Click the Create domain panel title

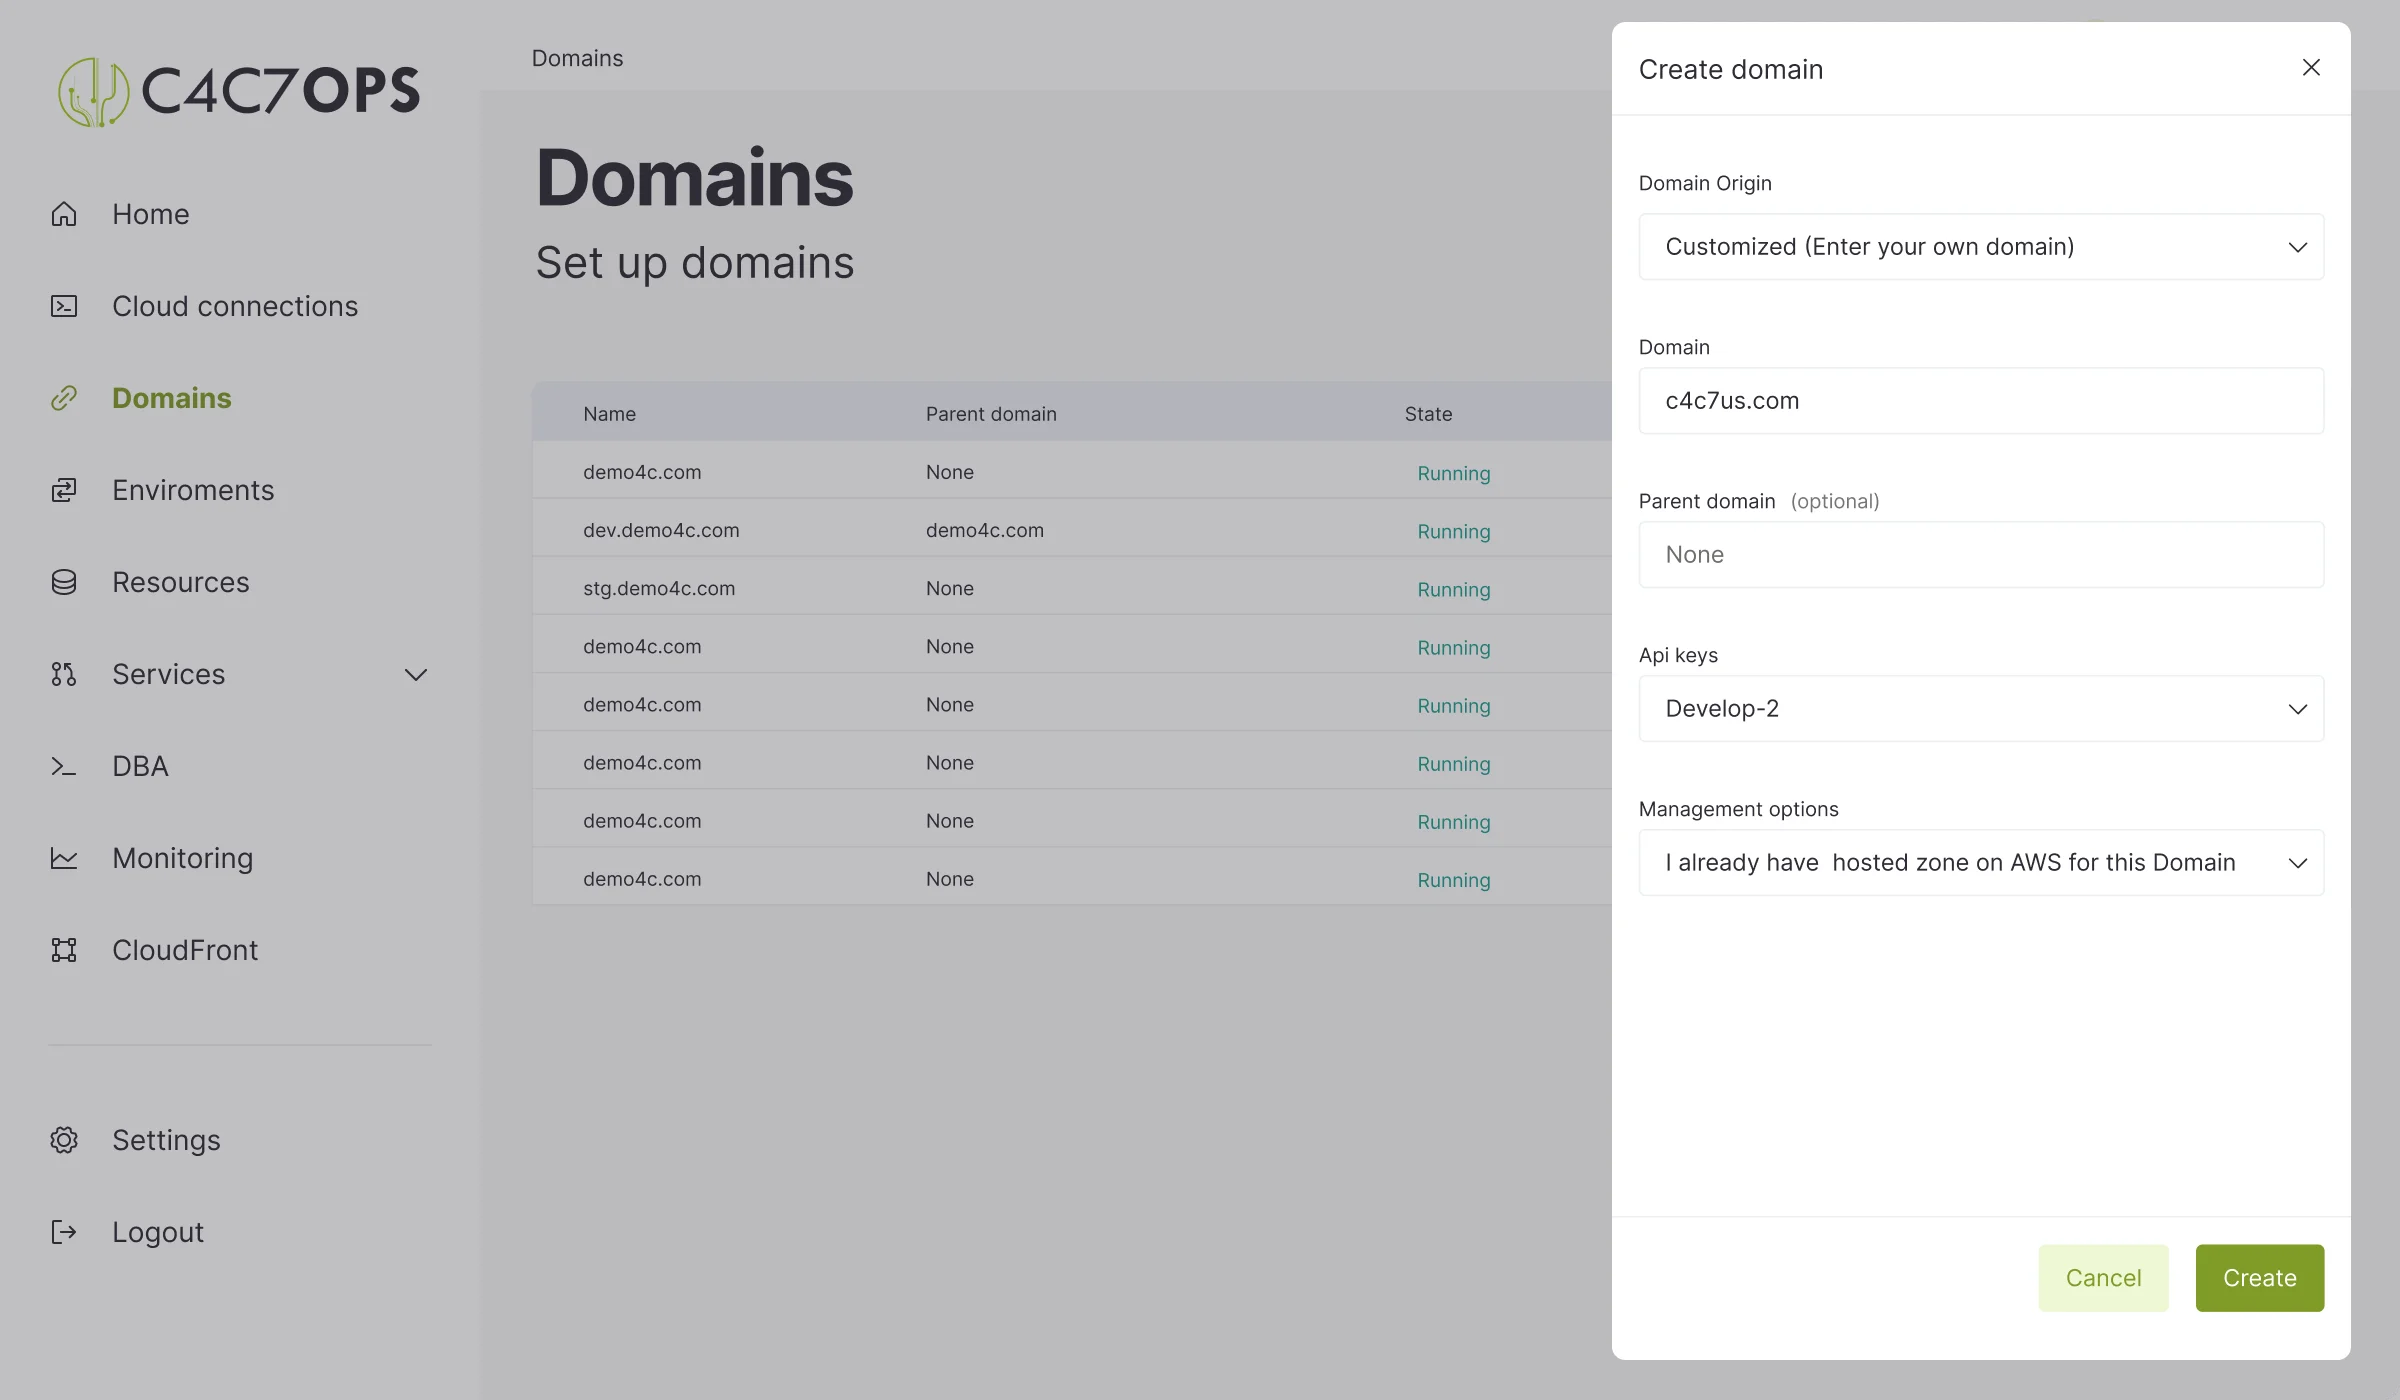point(1731,69)
